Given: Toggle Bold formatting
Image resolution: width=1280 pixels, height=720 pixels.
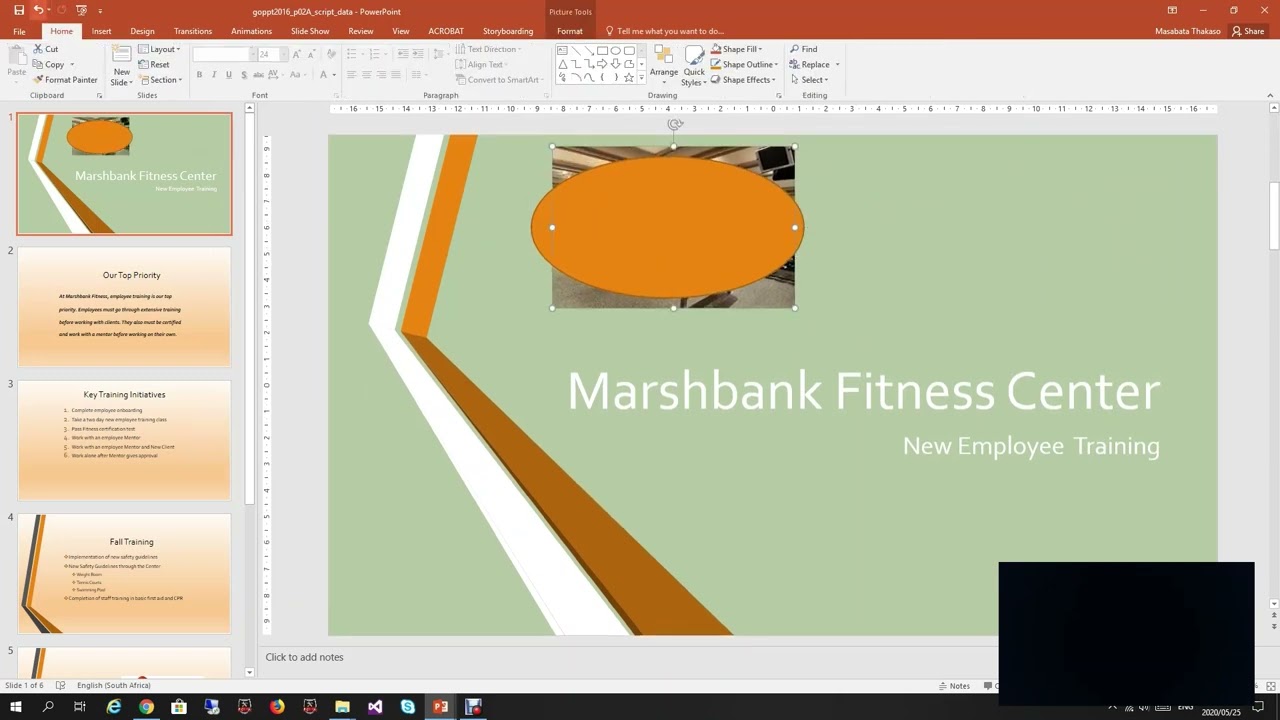Looking at the screenshot, I should (199, 75).
